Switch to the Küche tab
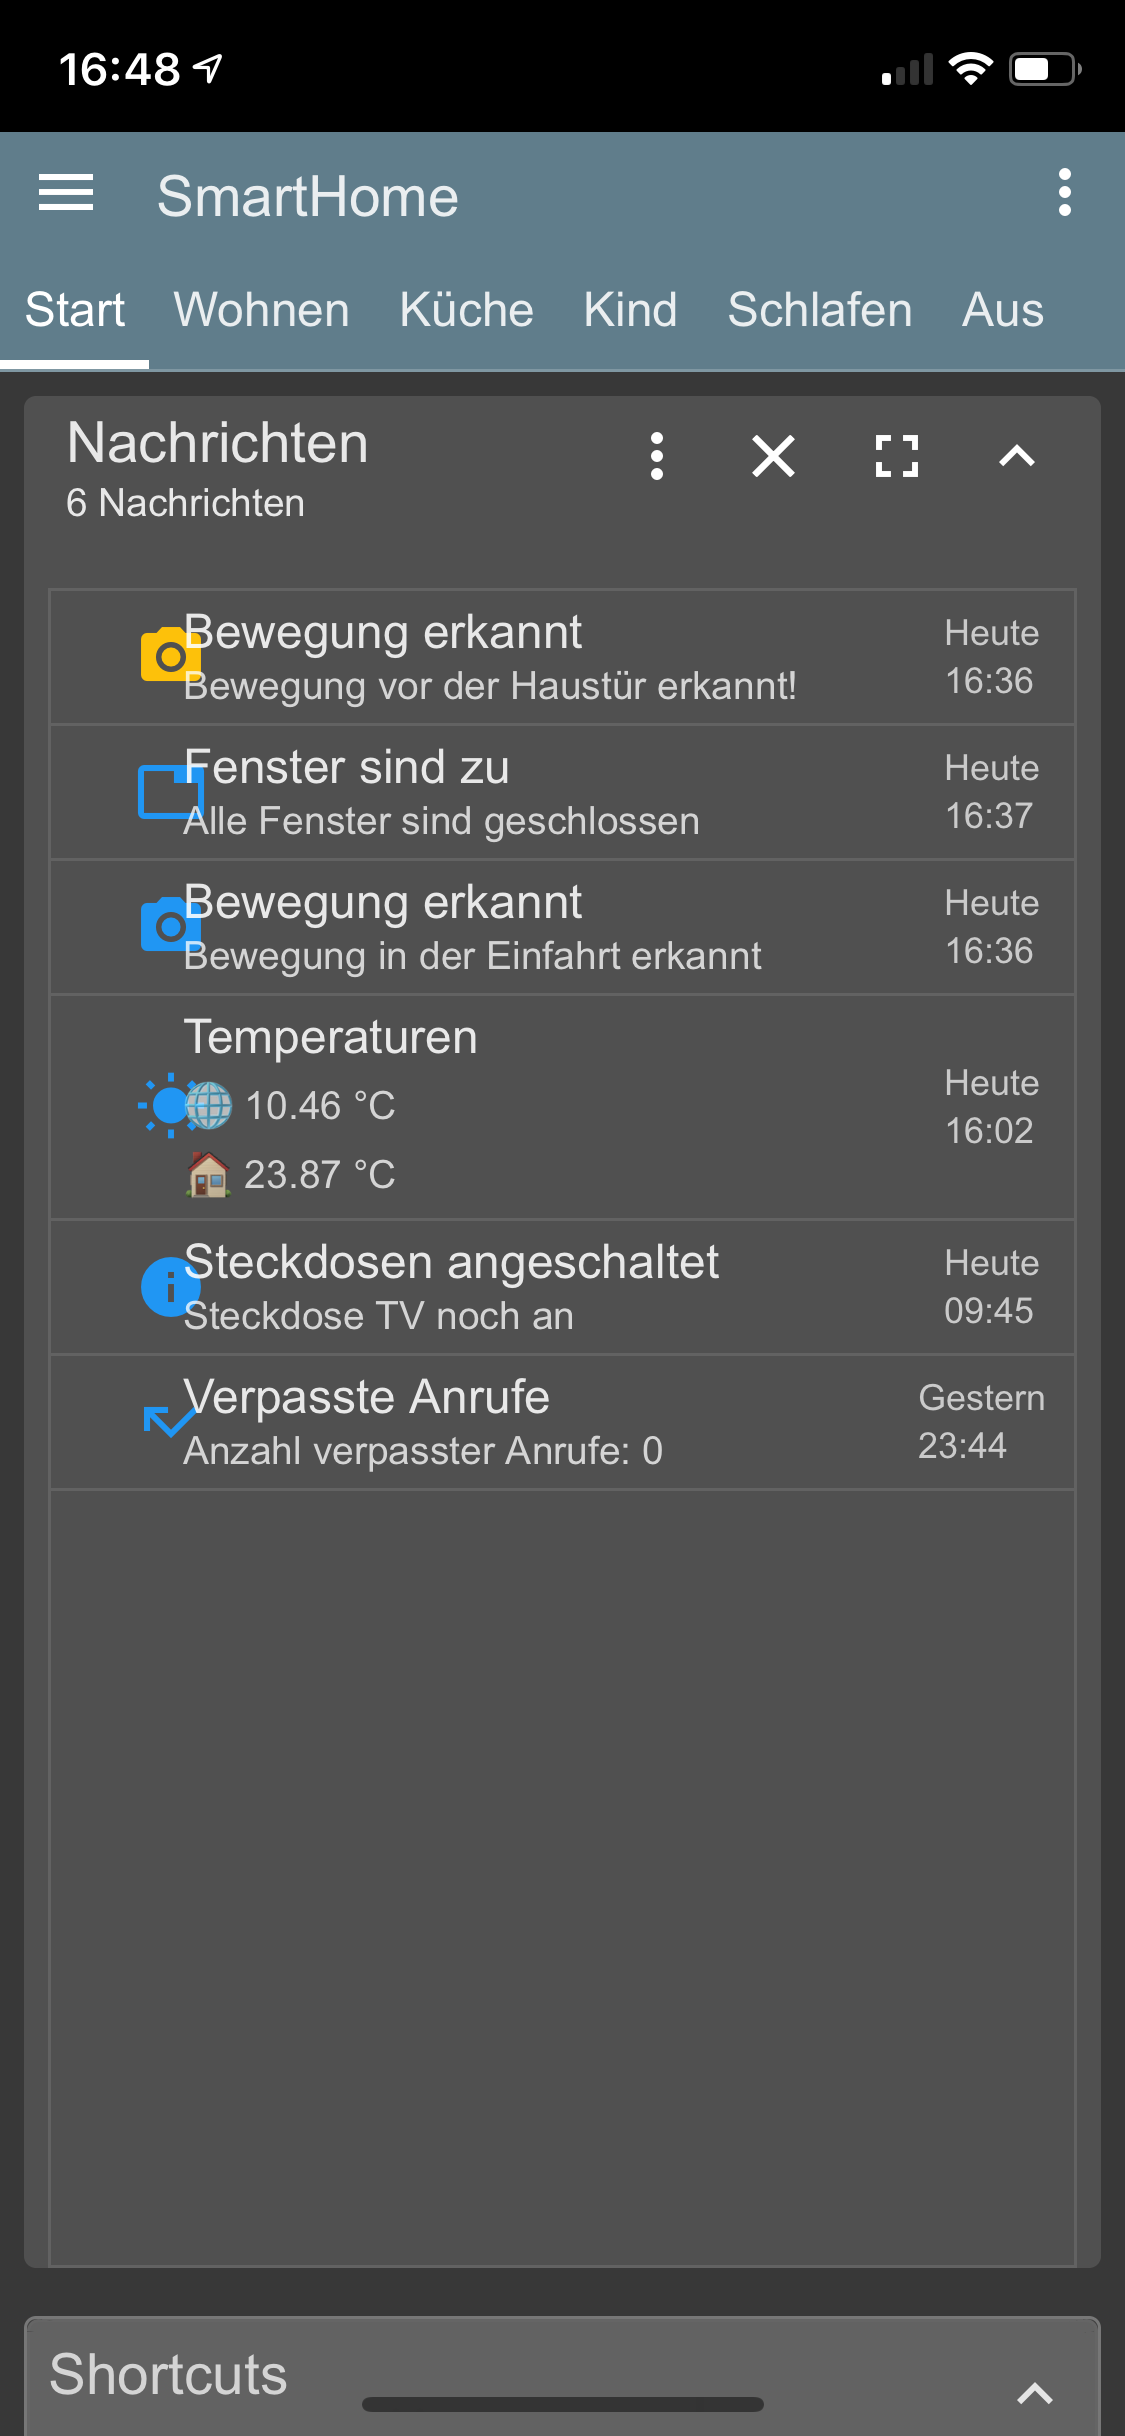This screenshot has width=1125, height=2436. (x=466, y=310)
